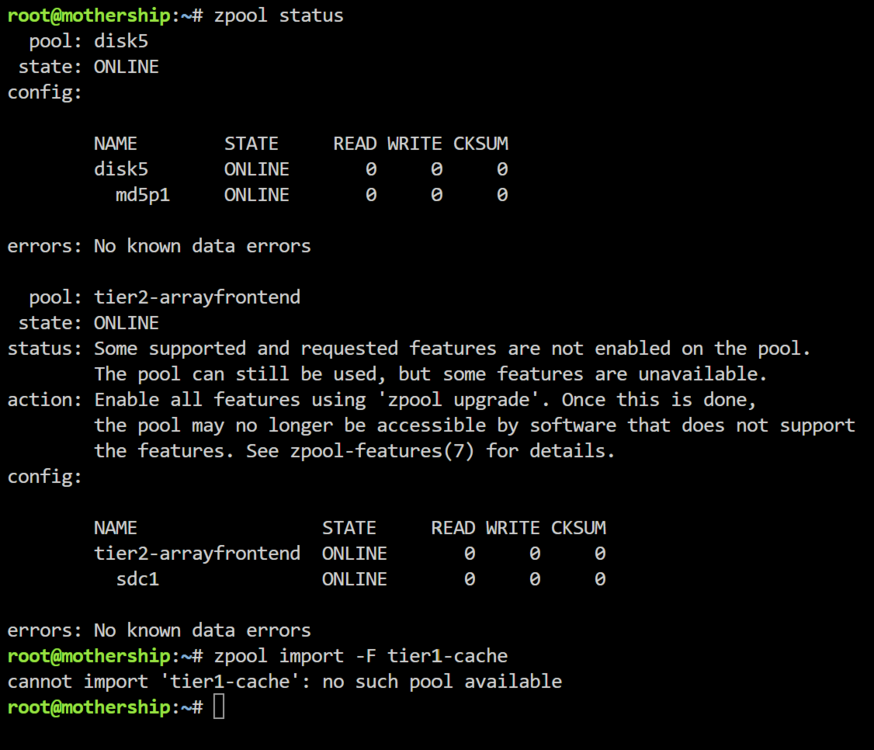Click the CKSUM header in disk5 table
The height and width of the screenshot is (750, 874).
point(480,144)
